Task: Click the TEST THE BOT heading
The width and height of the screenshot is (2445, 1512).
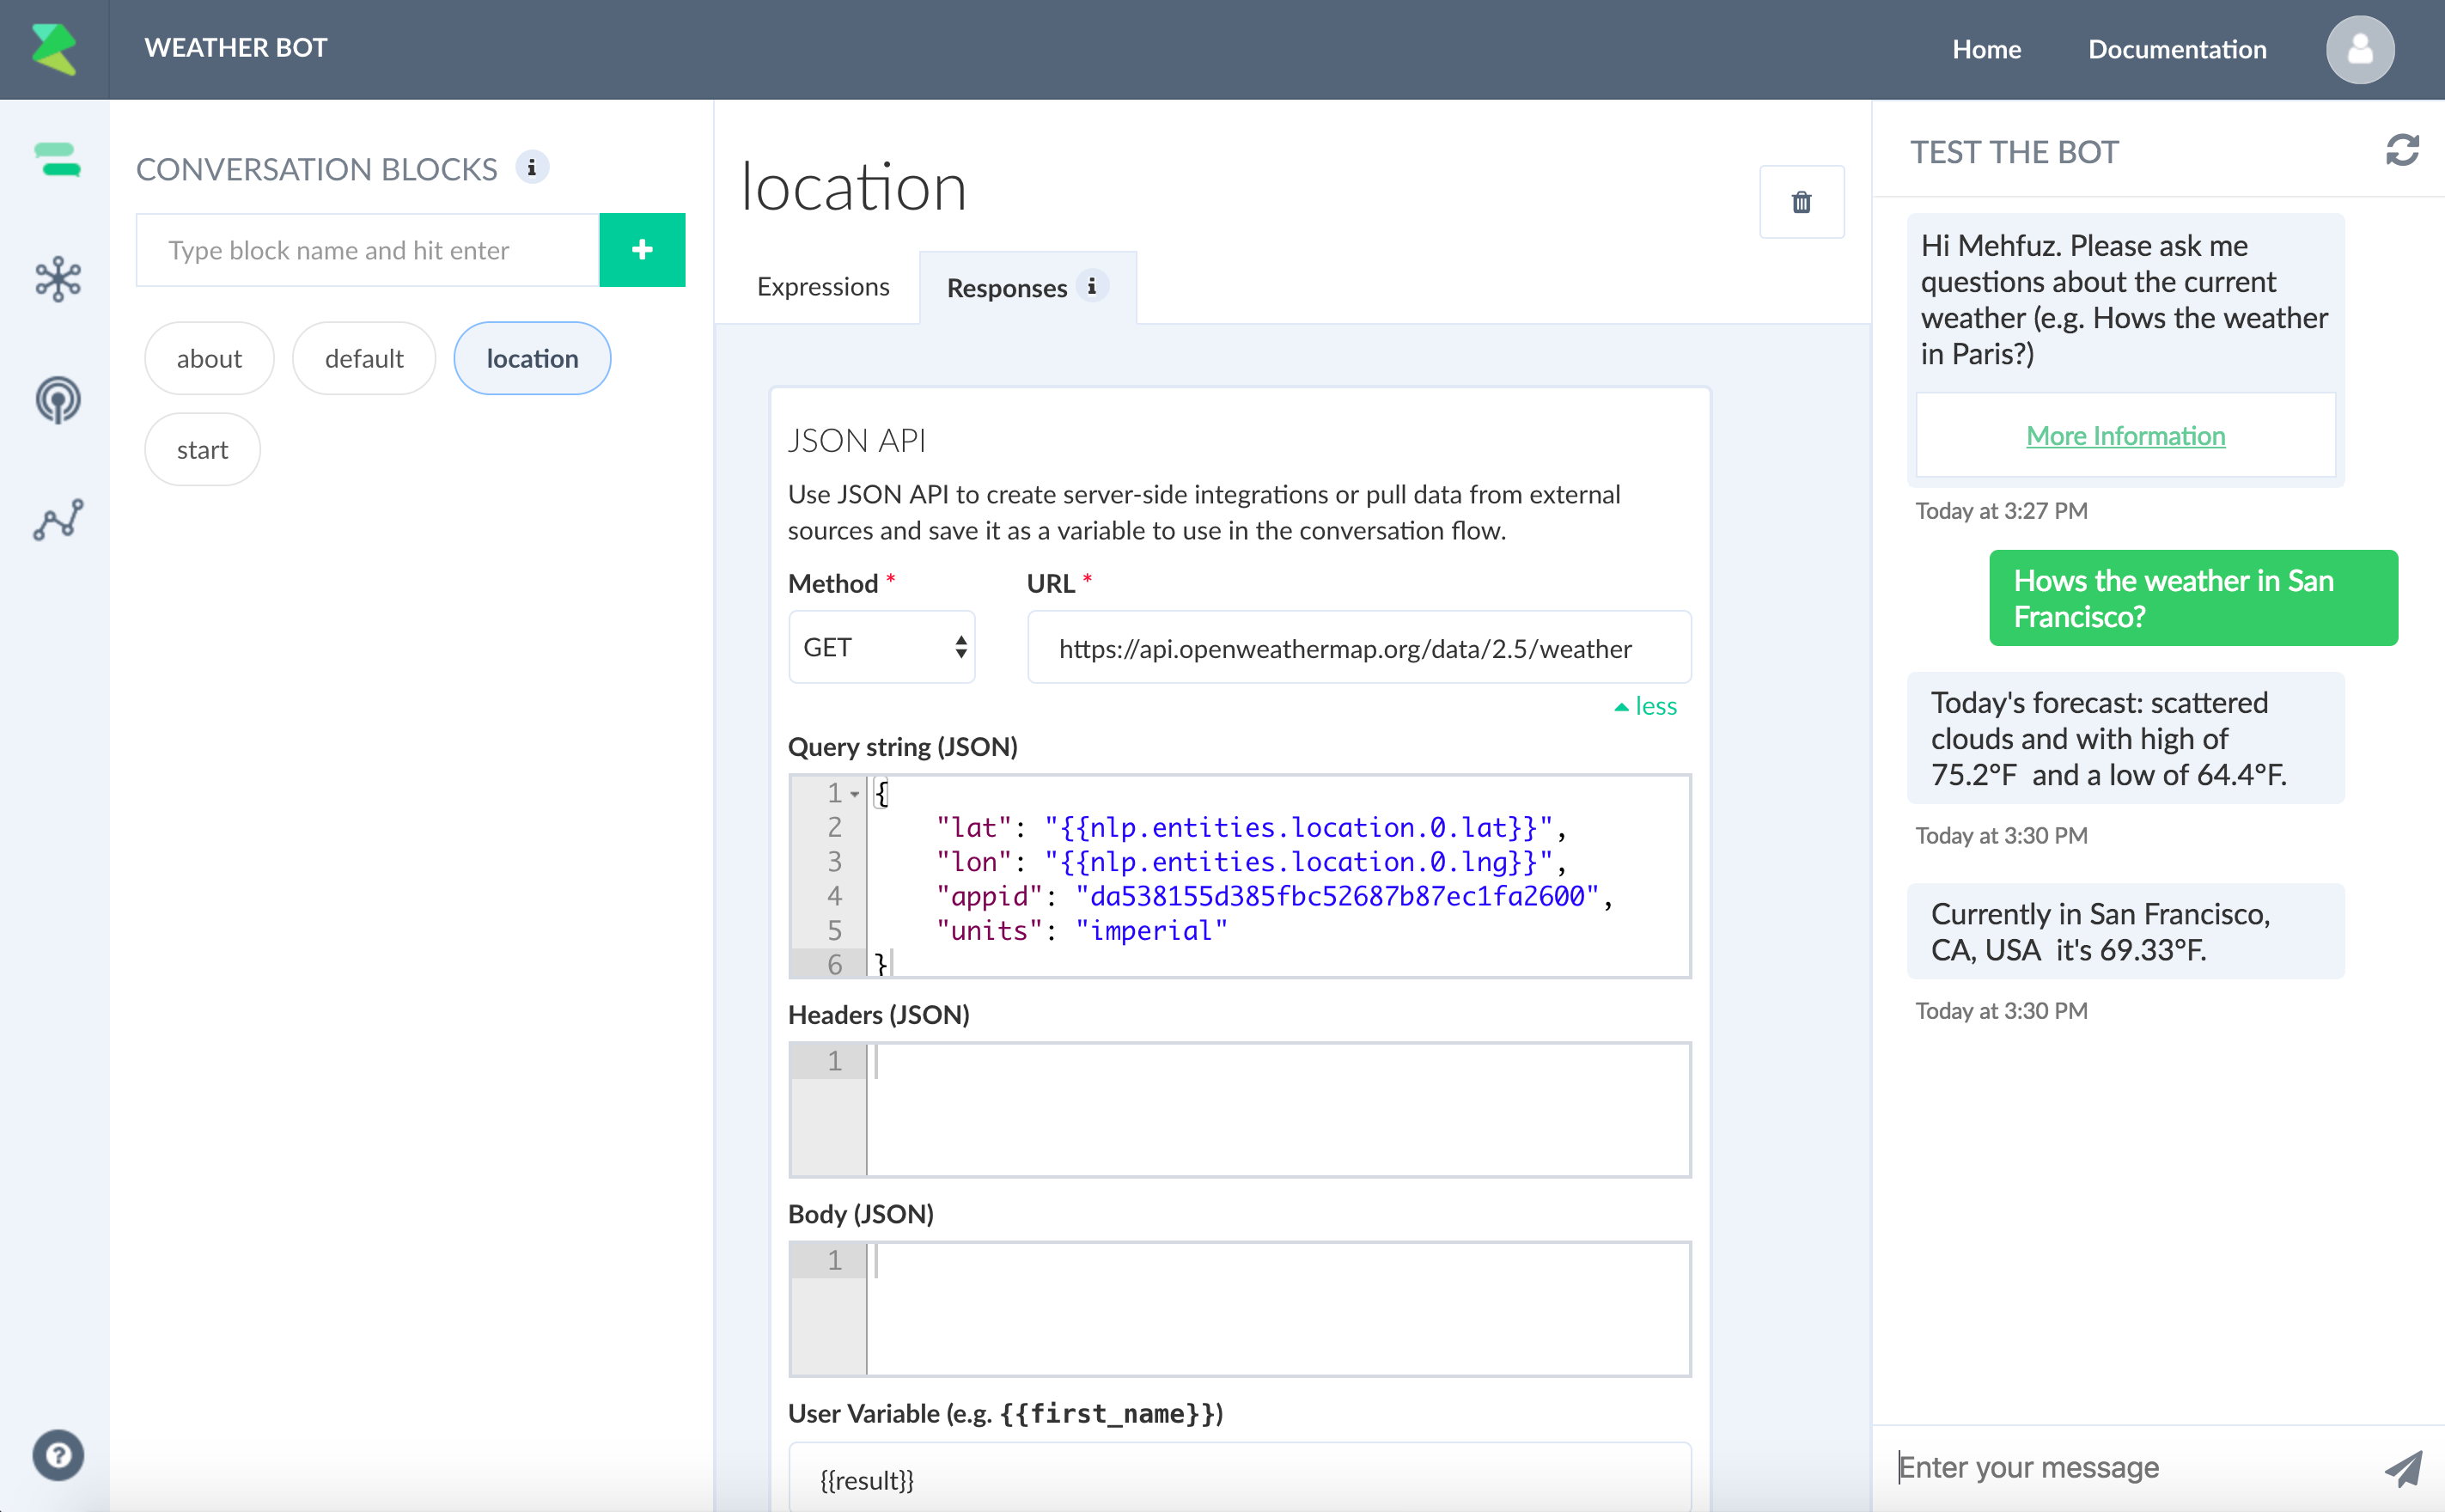Action: [2014, 152]
